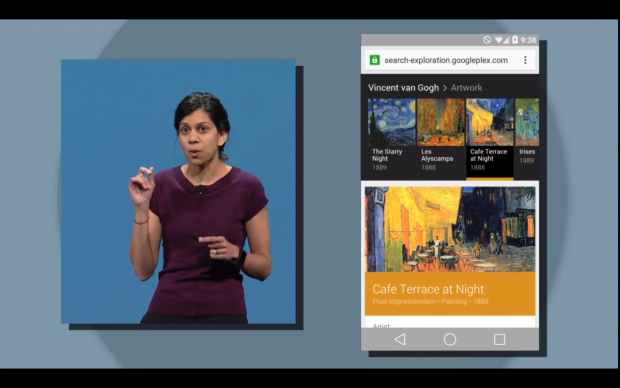Click the Post-Impressionism • Painting • 1888 subtitle

tap(430, 301)
